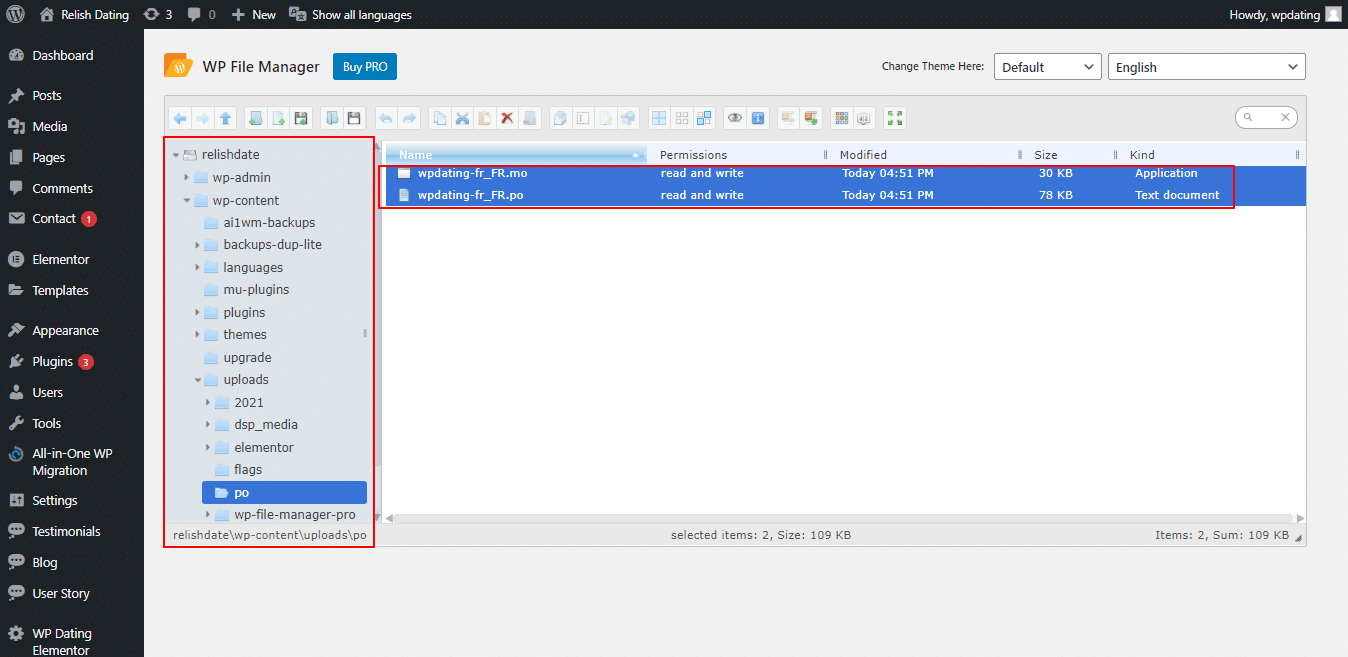Preview the file with eye icon
Viewport: 1348px width, 657px height.
pyautogui.click(x=735, y=118)
